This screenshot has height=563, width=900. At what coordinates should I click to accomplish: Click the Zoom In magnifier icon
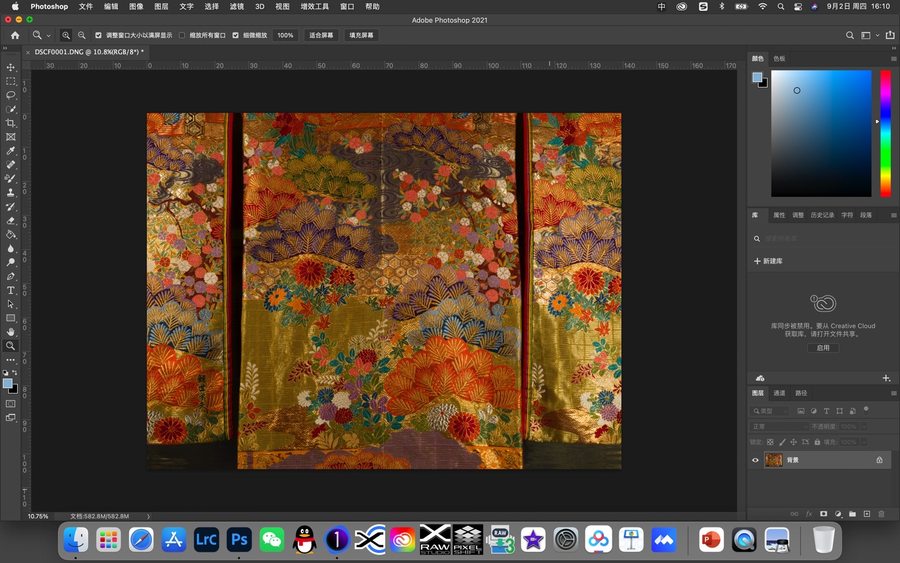[x=66, y=35]
